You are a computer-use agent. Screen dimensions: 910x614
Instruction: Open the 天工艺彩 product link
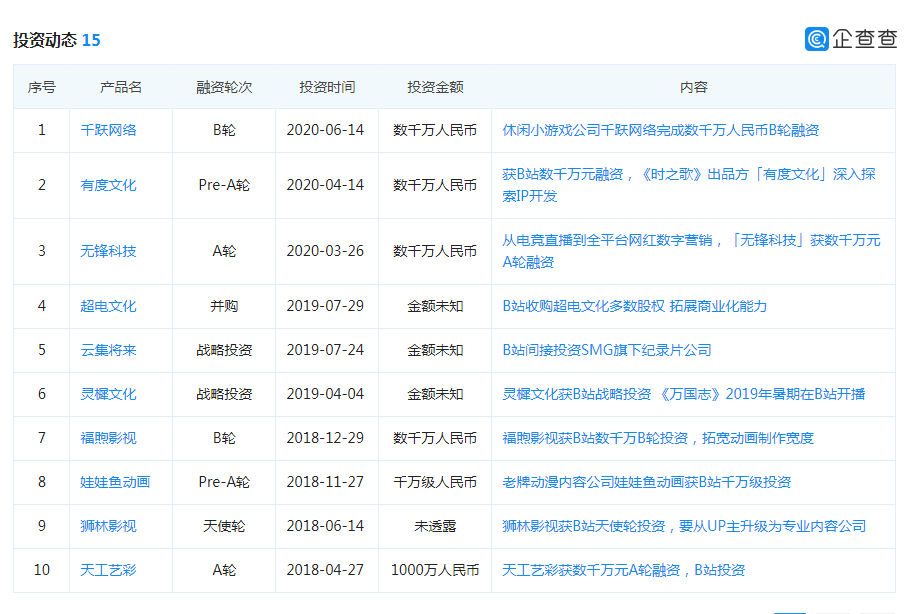click(x=108, y=570)
